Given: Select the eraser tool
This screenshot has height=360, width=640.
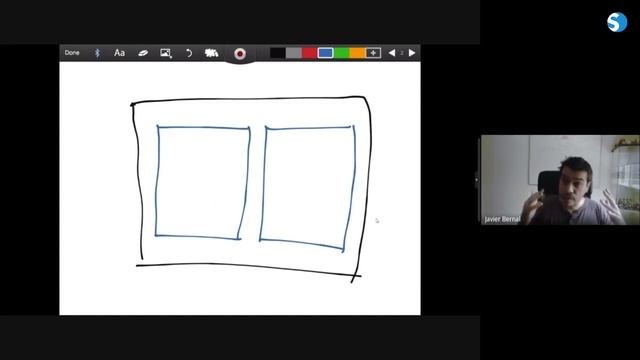Looking at the screenshot, I should 143,53.
